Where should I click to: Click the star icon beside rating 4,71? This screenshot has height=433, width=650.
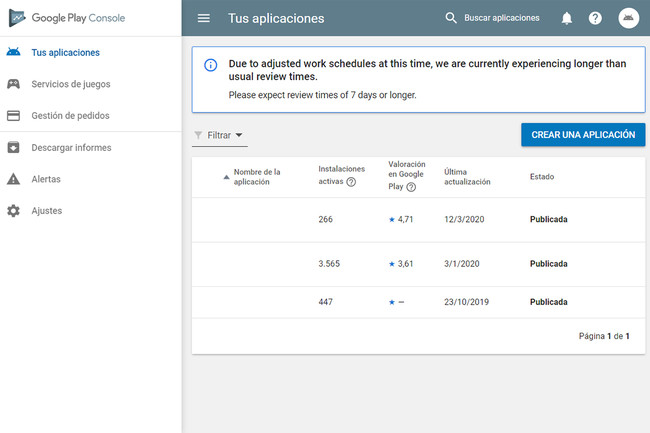pyautogui.click(x=392, y=220)
